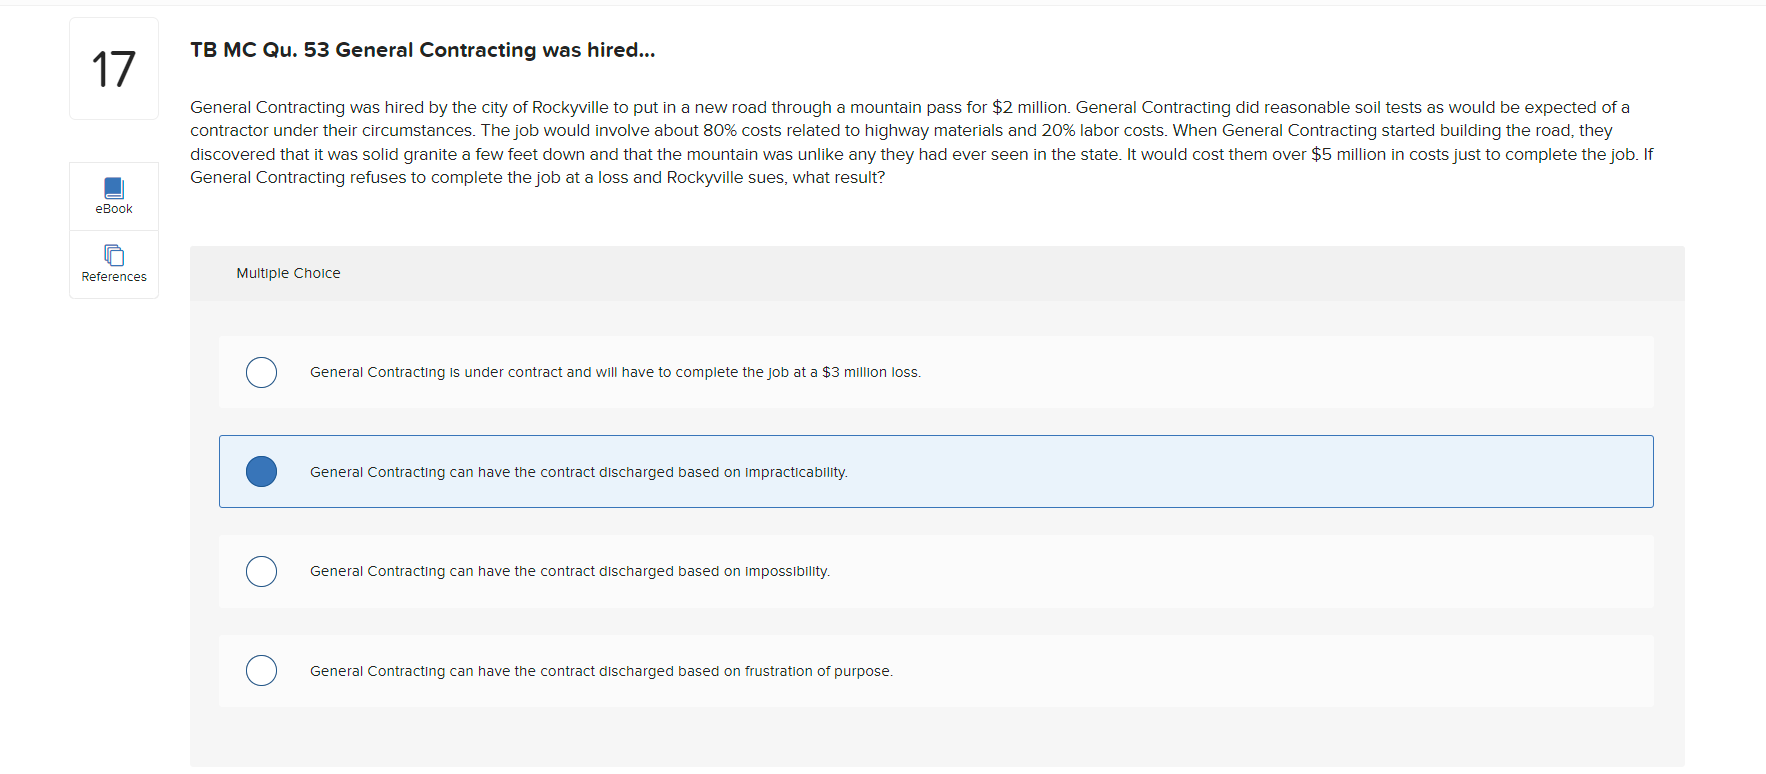
Task: Select the impossibility radio button
Action: [261, 571]
